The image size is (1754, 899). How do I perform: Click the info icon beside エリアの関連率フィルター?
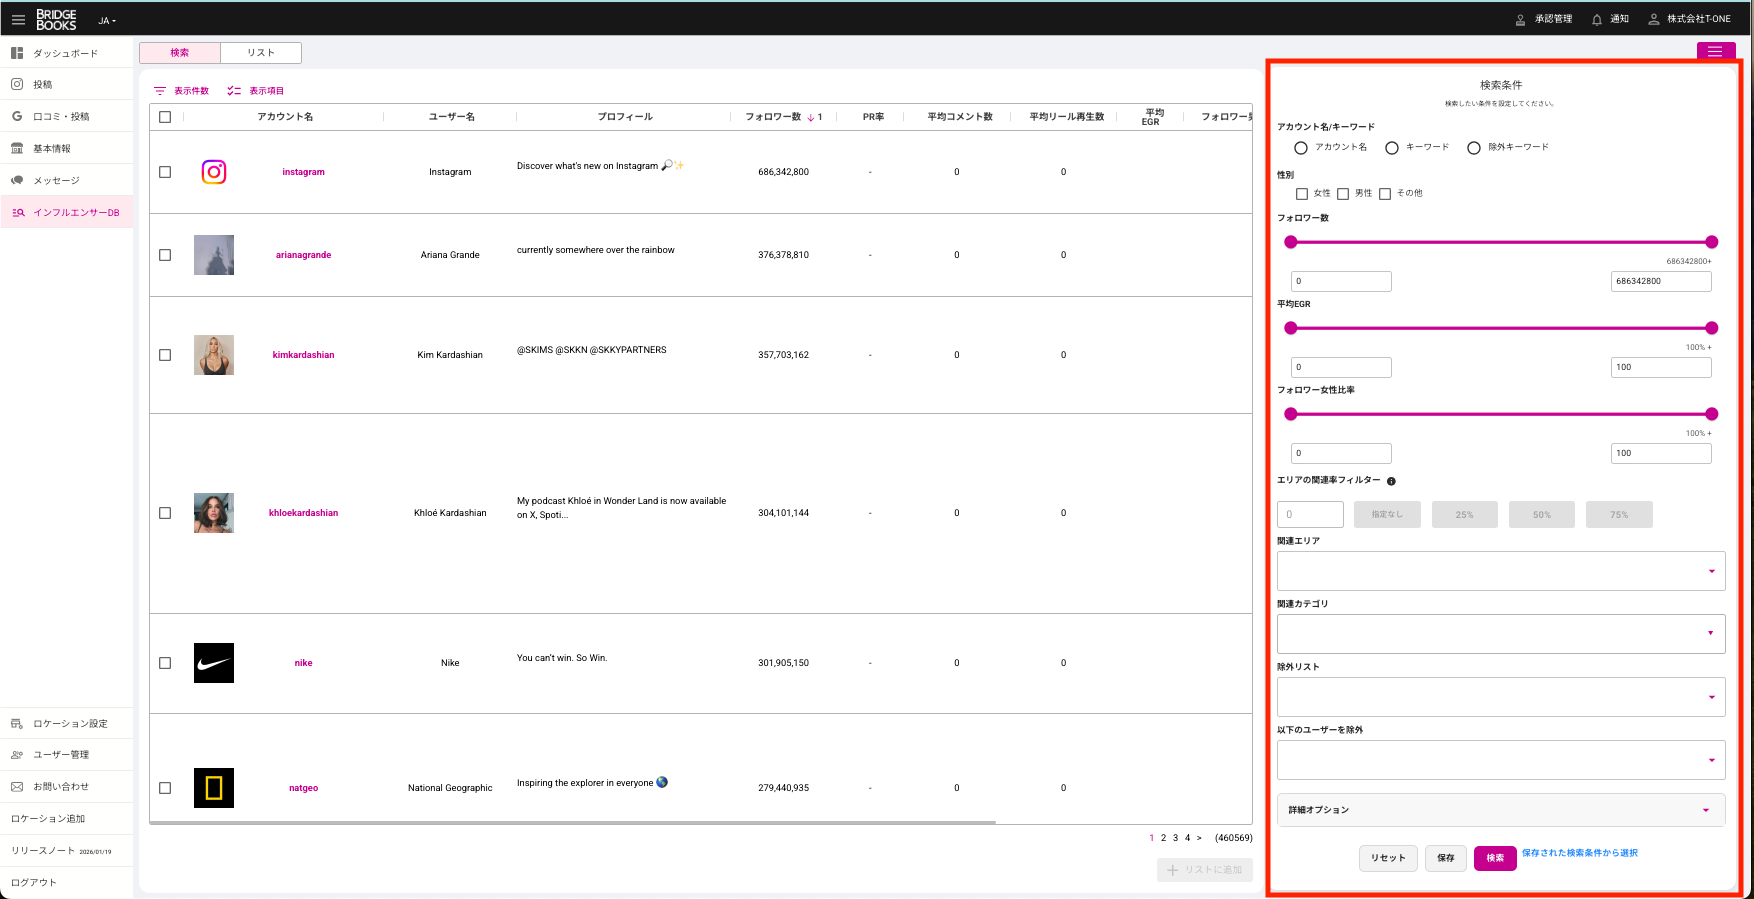tap(1391, 481)
